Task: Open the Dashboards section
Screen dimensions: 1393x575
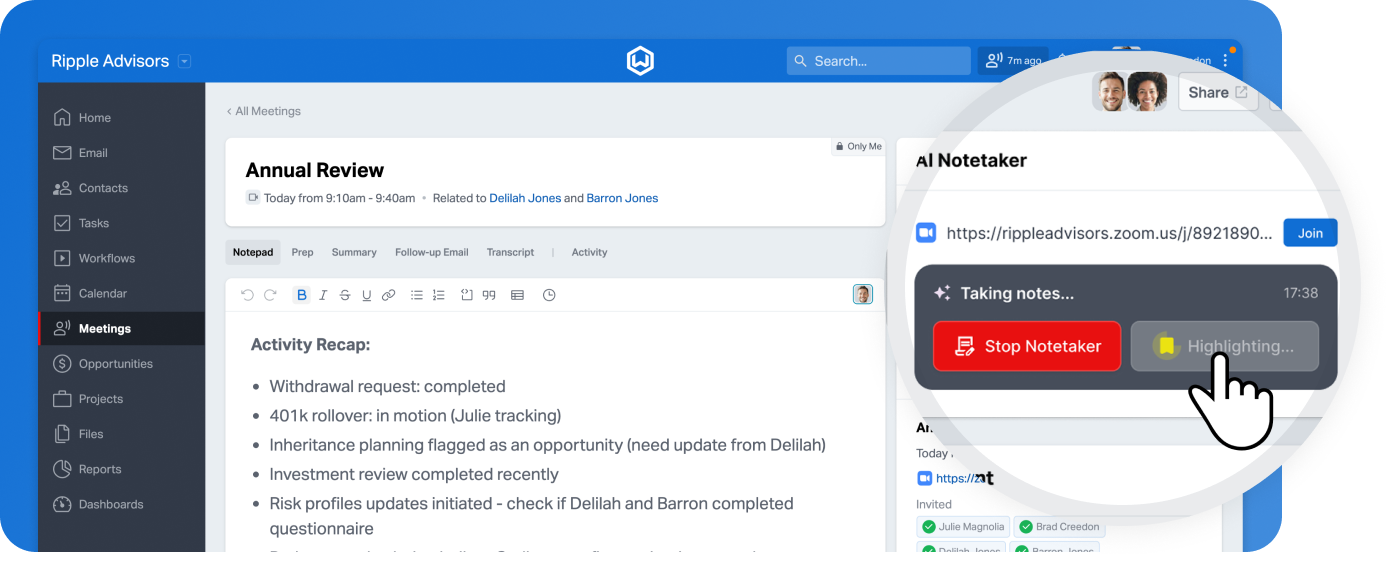Action: pyautogui.click(x=121, y=504)
